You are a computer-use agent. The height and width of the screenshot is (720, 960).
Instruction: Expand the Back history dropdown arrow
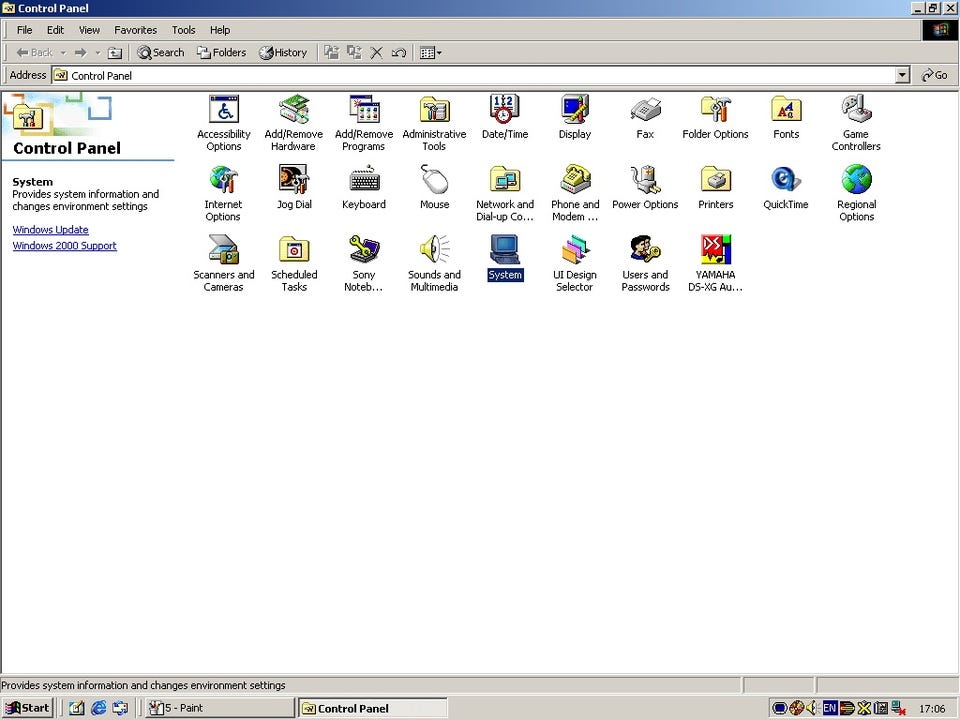(63, 53)
